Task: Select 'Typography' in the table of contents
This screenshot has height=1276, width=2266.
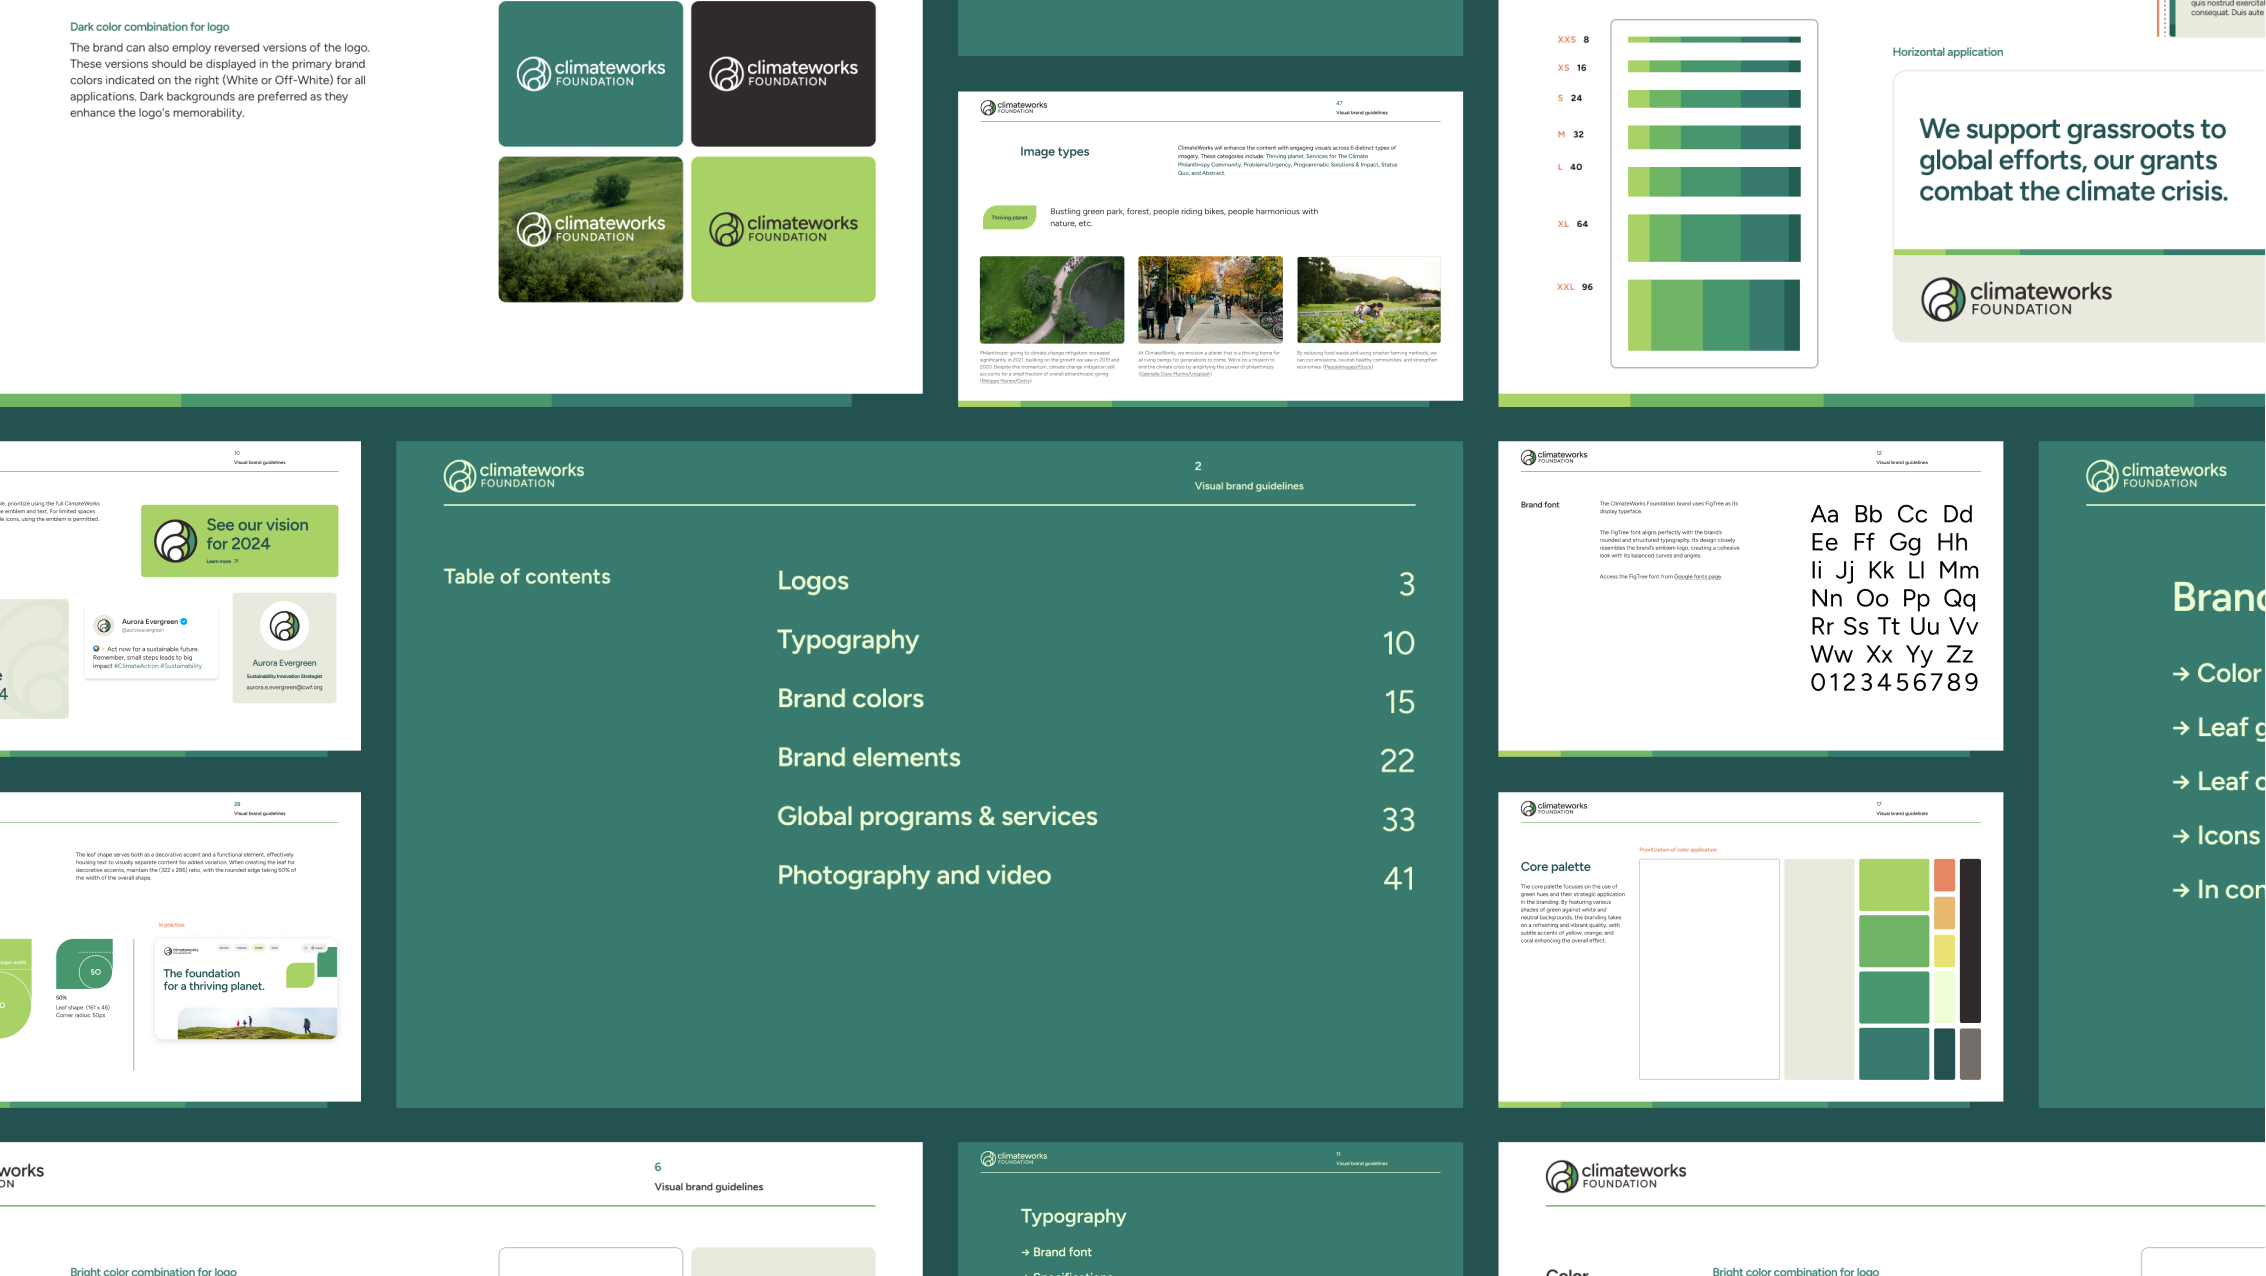Action: click(x=848, y=640)
